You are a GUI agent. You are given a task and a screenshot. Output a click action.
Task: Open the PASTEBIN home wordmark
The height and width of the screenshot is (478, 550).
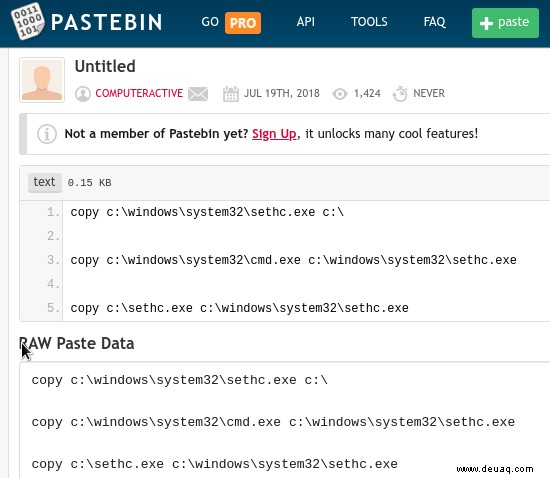click(x=107, y=22)
